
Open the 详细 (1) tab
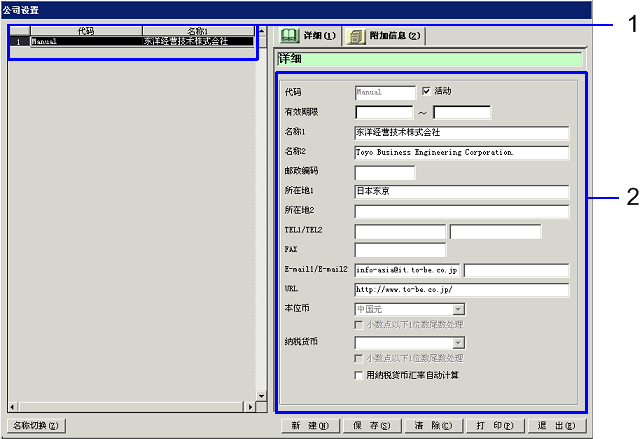[309, 36]
